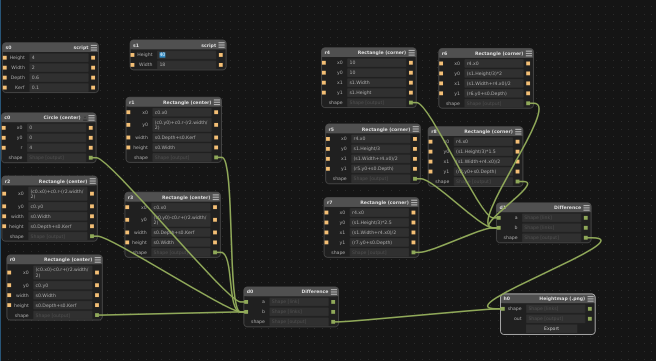Open the r6 Rectangle (corner) node menu icon
The image size is (656, 361).
(x=529, y=53)
